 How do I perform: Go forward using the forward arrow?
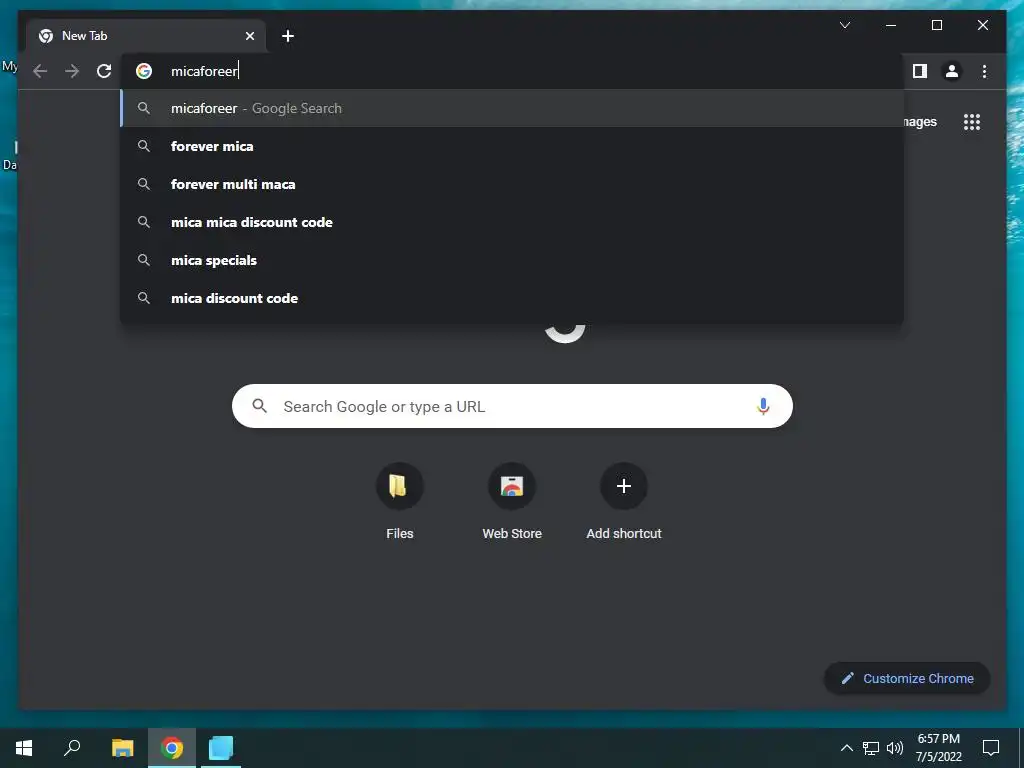click(x=72, y=71)
